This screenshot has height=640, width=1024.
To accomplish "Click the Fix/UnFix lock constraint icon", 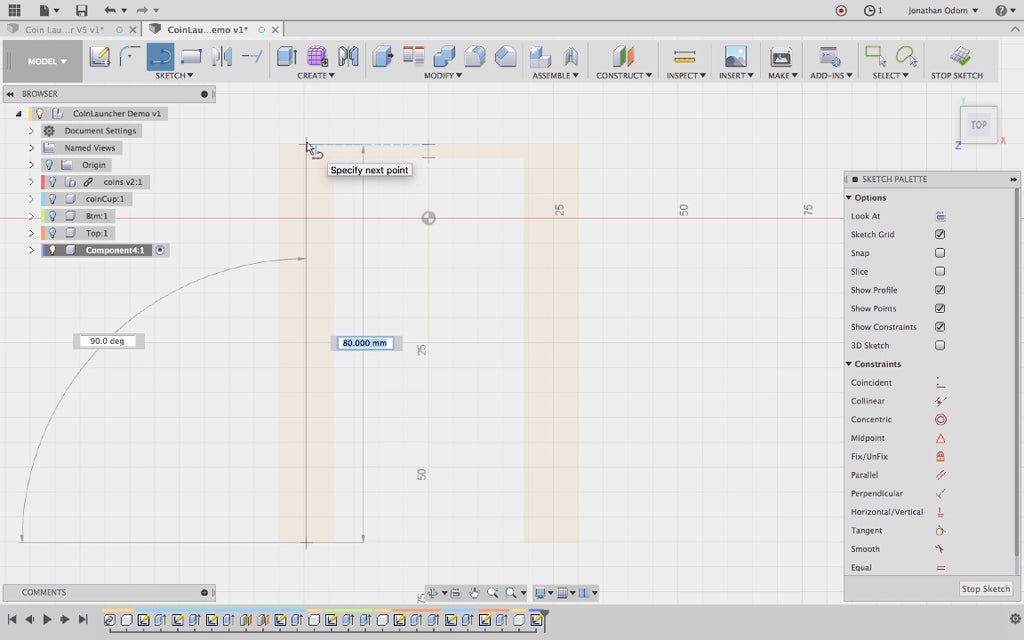I will click(940, 457).
